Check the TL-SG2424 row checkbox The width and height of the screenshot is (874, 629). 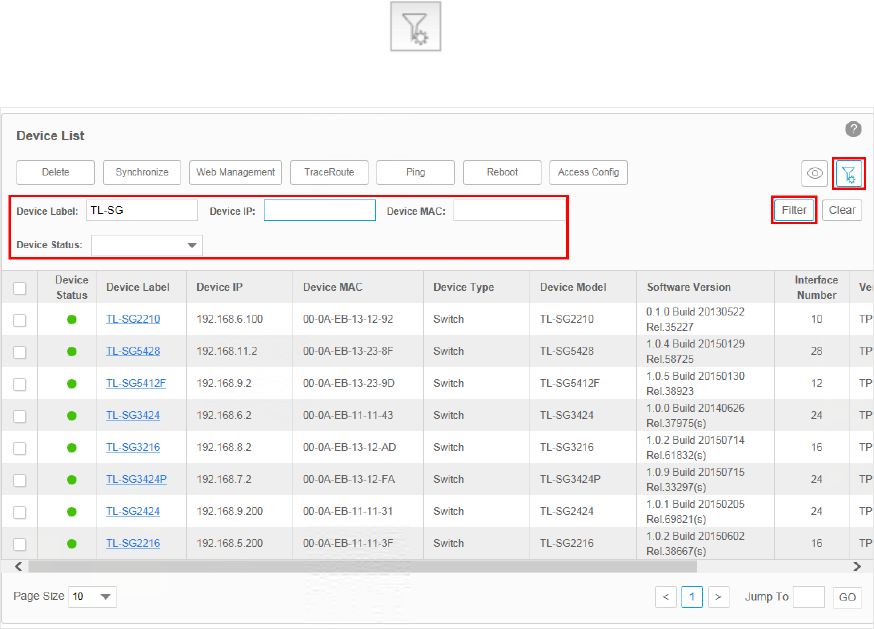[20, 512]
